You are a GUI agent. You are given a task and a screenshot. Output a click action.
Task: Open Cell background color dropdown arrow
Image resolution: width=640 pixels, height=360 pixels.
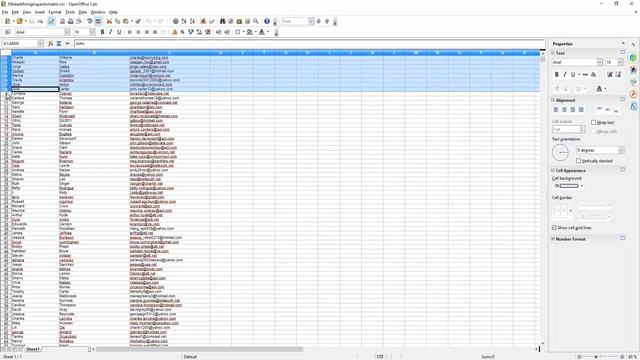(582, 186)
